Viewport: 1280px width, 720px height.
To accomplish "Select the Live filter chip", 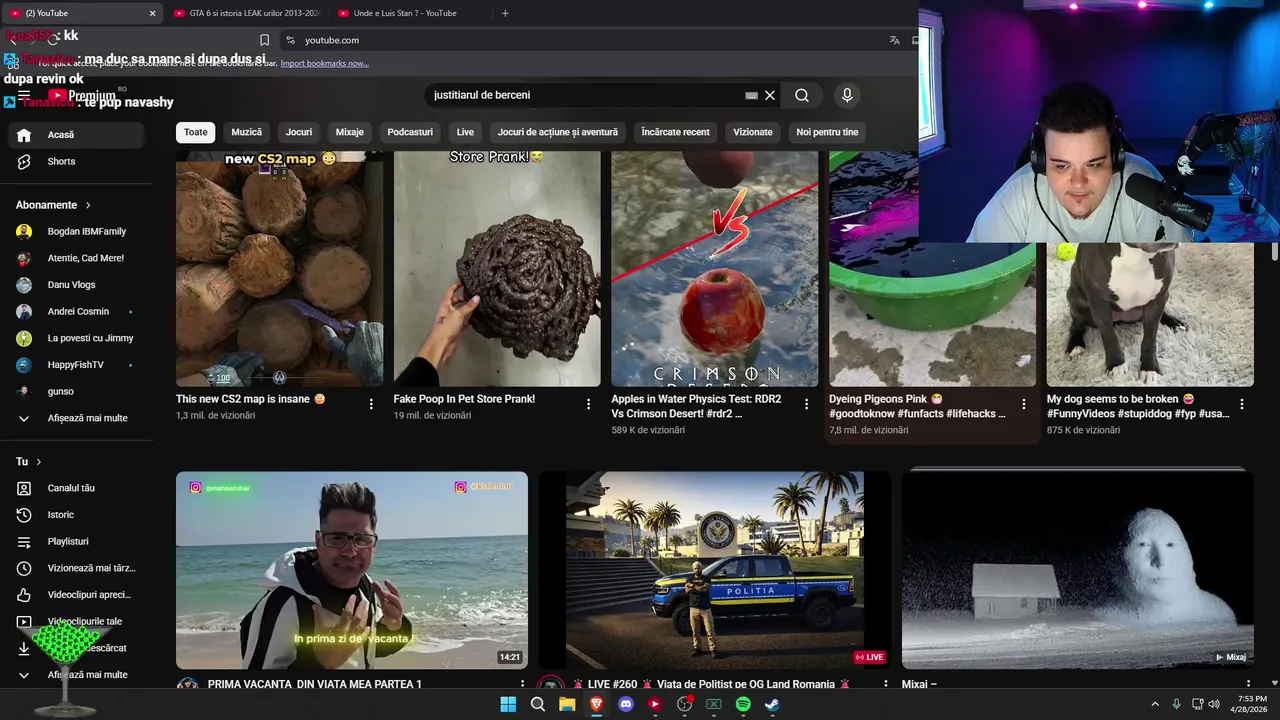I will point(466,132).
